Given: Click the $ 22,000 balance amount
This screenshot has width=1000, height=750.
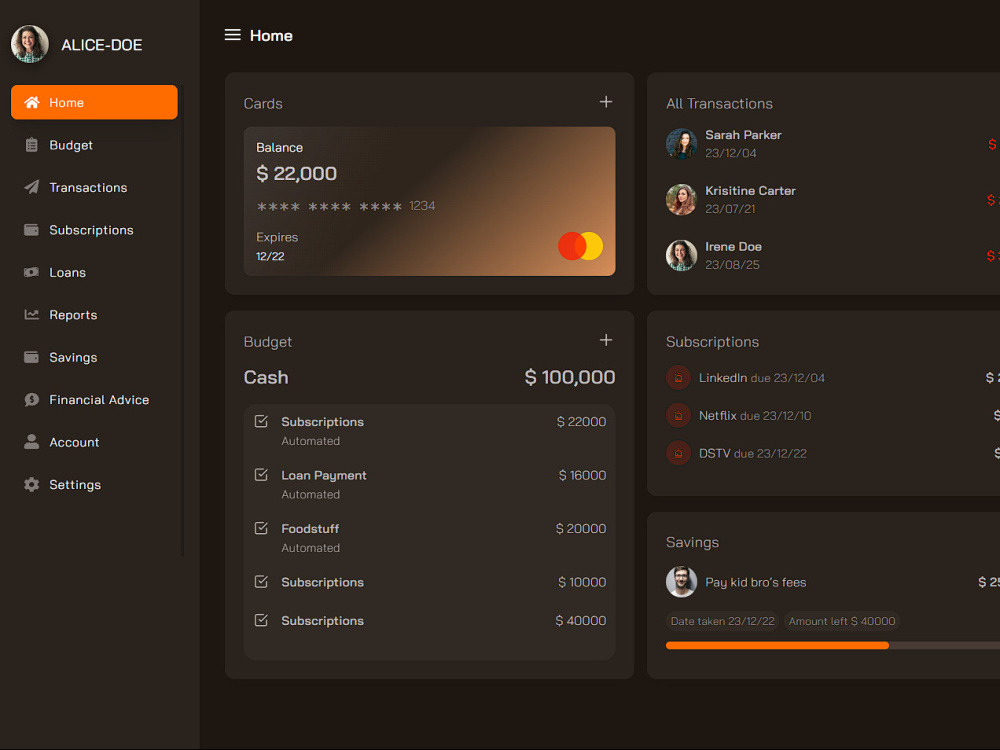Looking at the screenshot, I should coord(297,173).
